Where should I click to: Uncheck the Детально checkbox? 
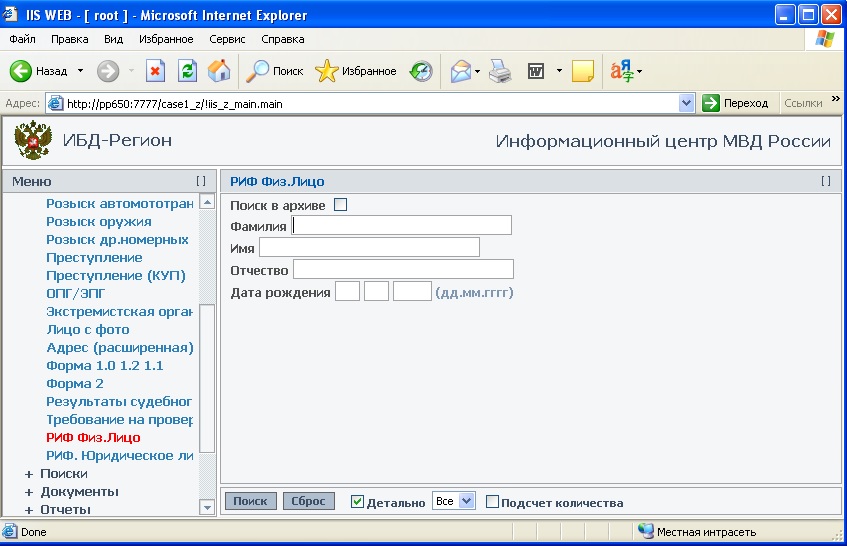tap(357, 502)
